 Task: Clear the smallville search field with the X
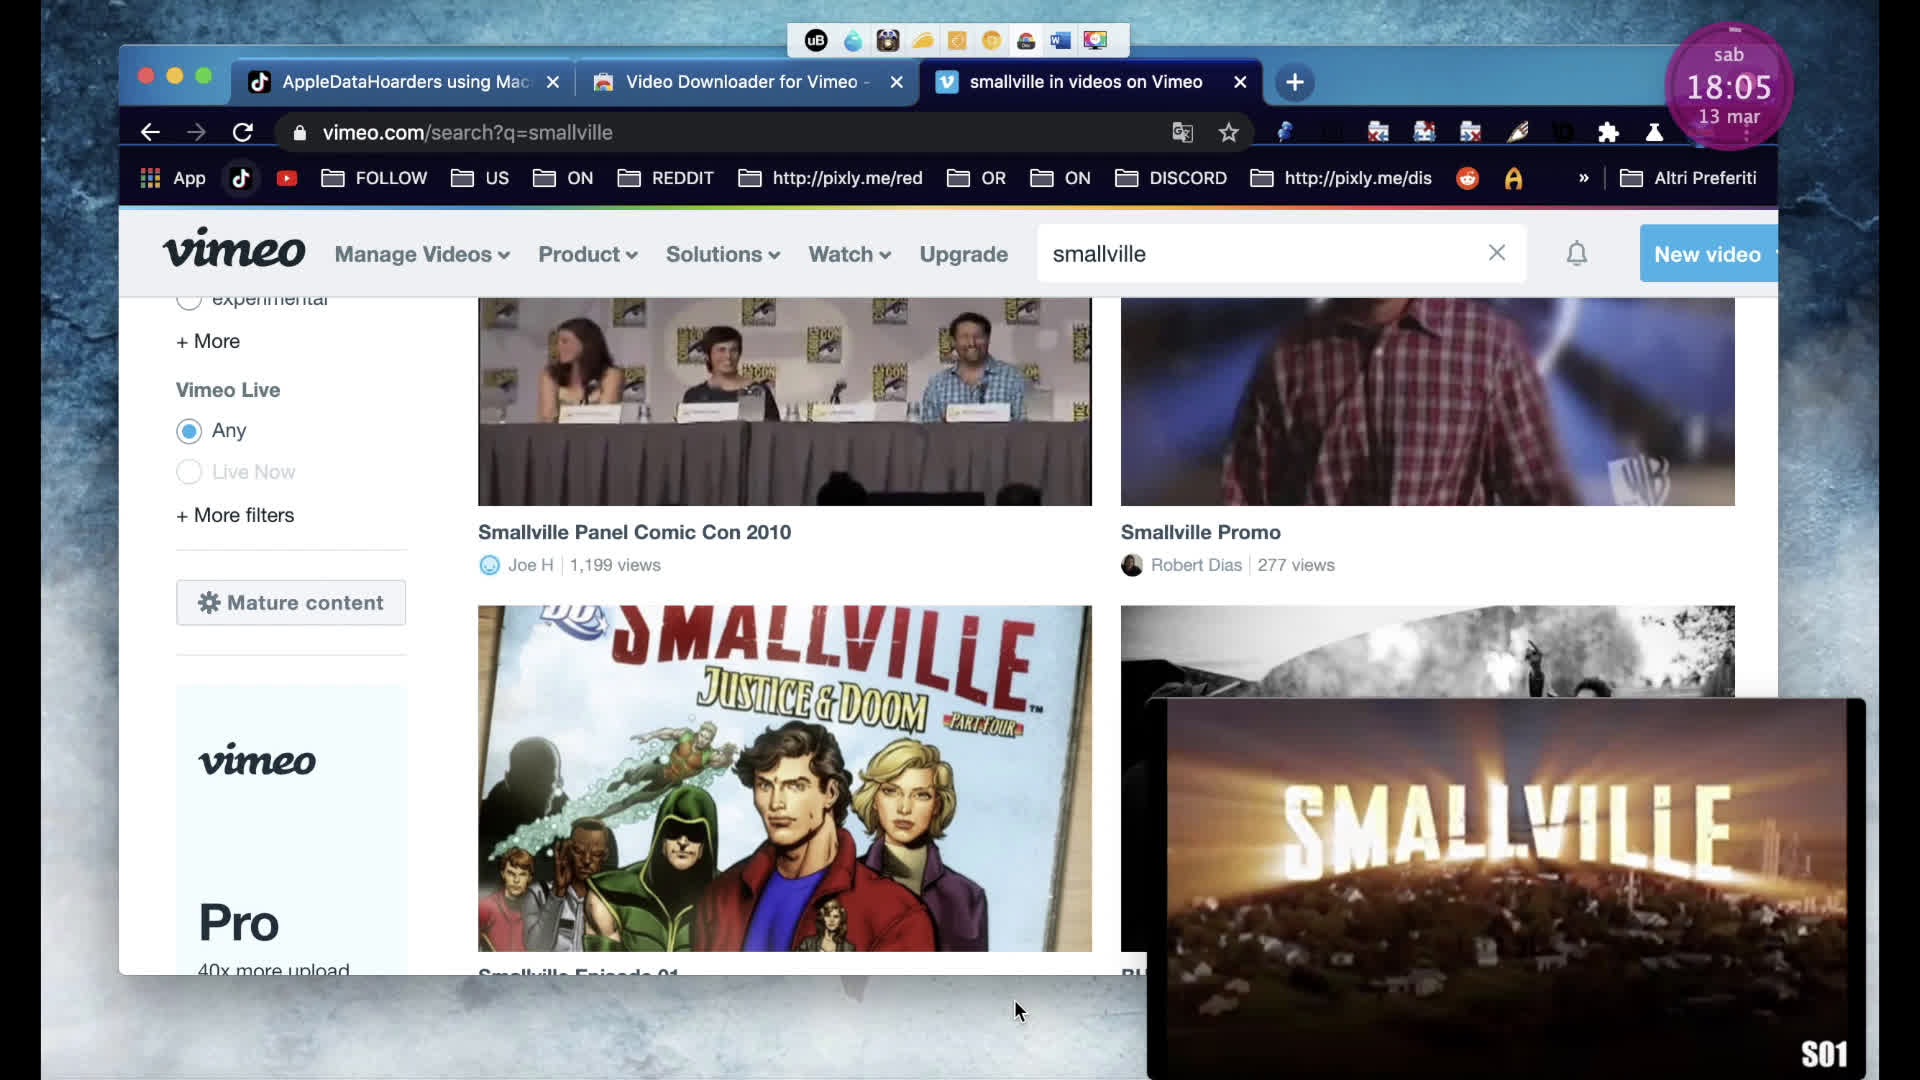pos(1497,253)
